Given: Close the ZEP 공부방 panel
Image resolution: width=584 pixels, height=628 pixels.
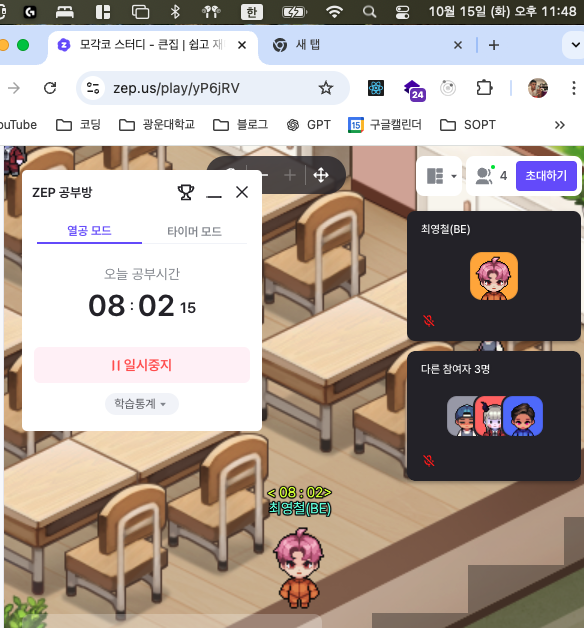Looking at the screenshot, I should tap(242, 192).
